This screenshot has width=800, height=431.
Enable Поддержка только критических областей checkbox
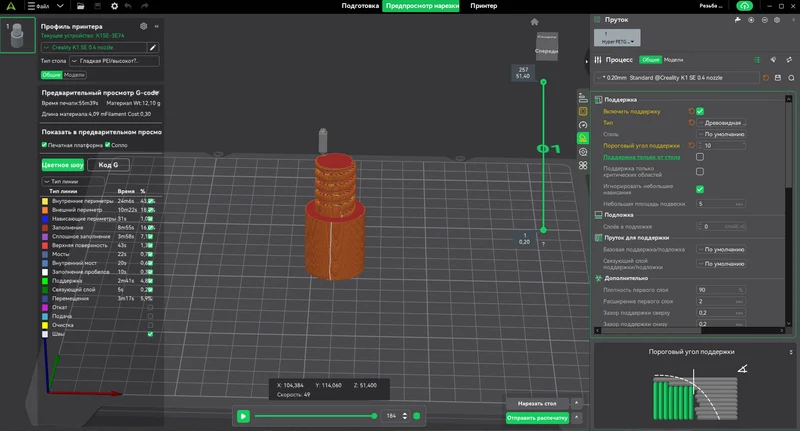700,171
